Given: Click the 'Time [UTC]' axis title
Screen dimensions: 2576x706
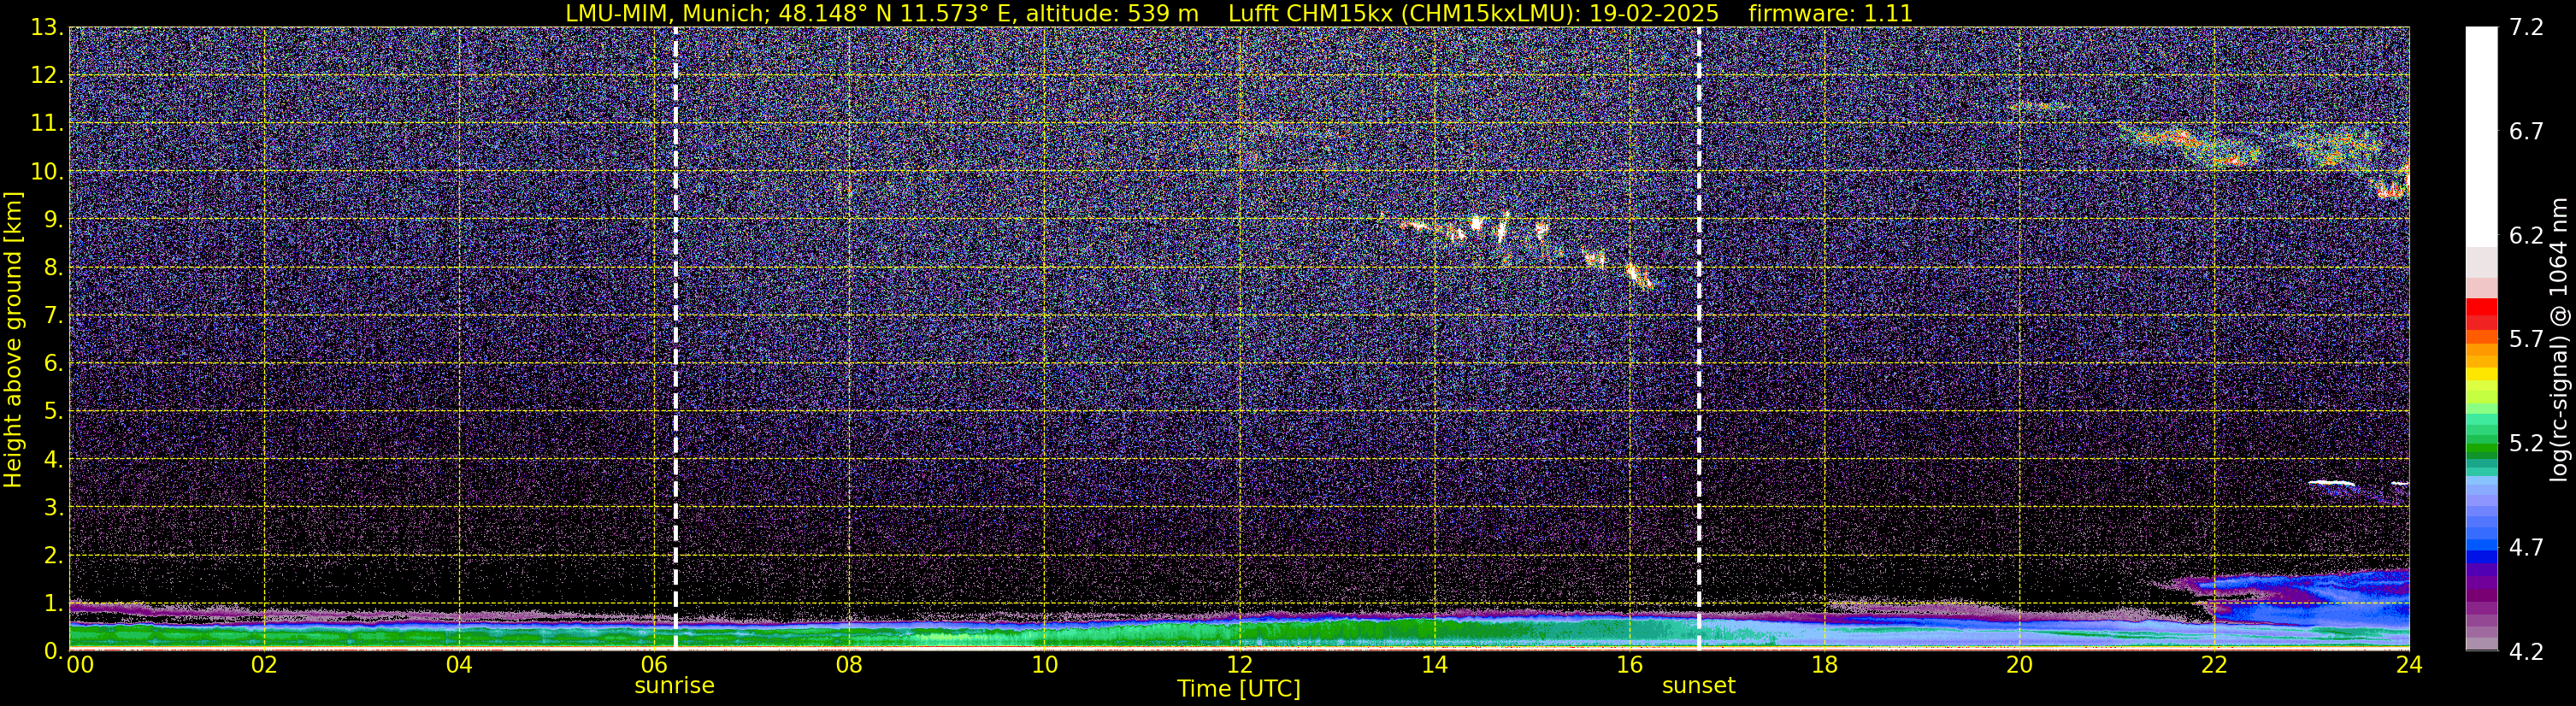Looking at the screenshot, I should pos(1239,688).
